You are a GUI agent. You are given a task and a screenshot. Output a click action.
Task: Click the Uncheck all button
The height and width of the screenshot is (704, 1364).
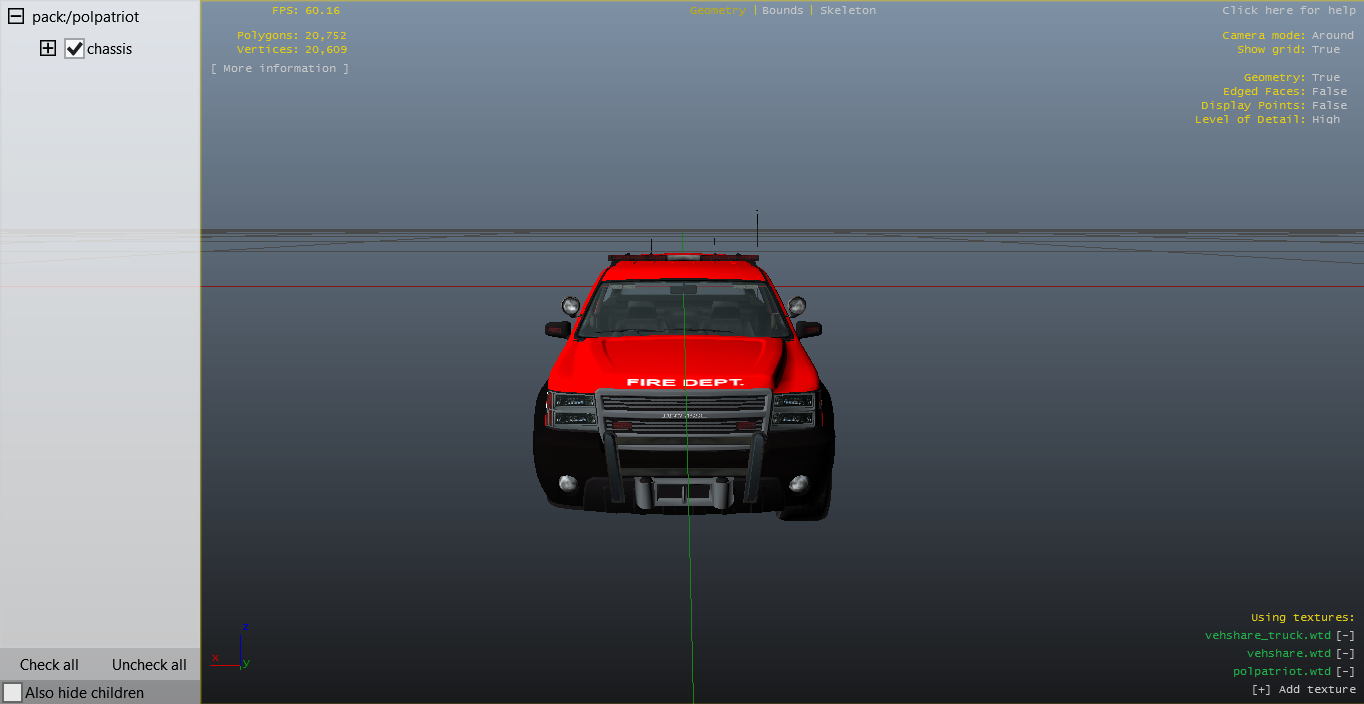149,665
